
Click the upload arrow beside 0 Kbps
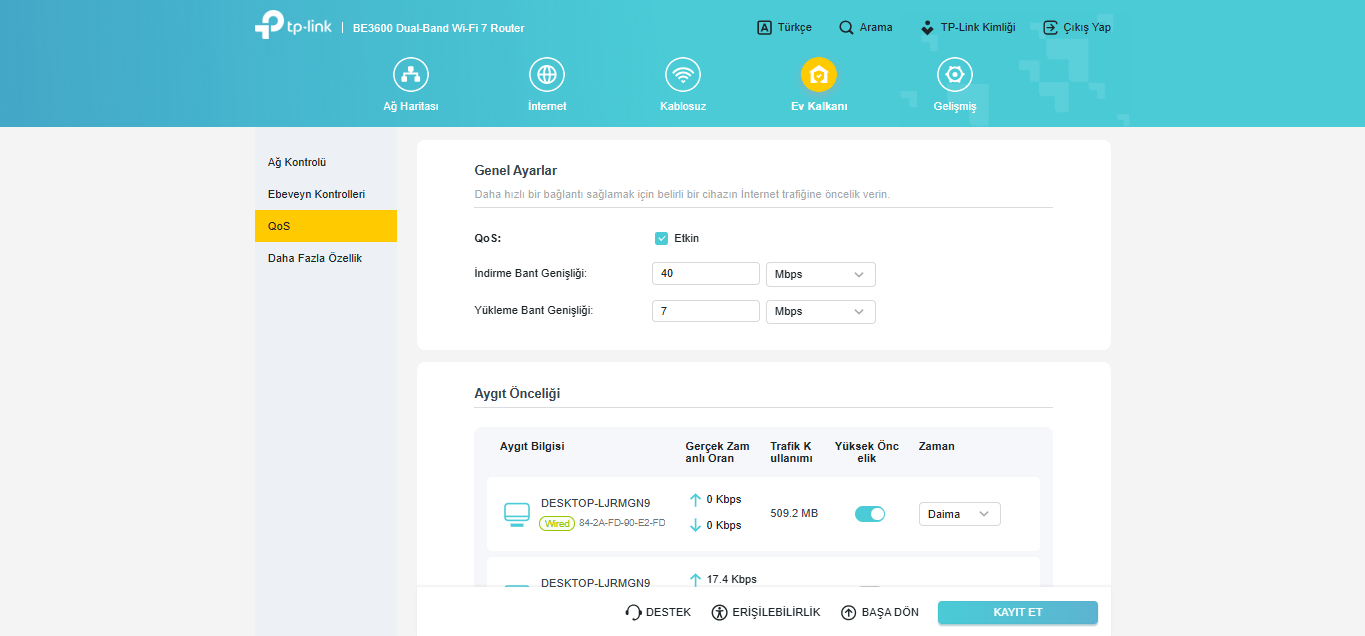click(695, 499)
